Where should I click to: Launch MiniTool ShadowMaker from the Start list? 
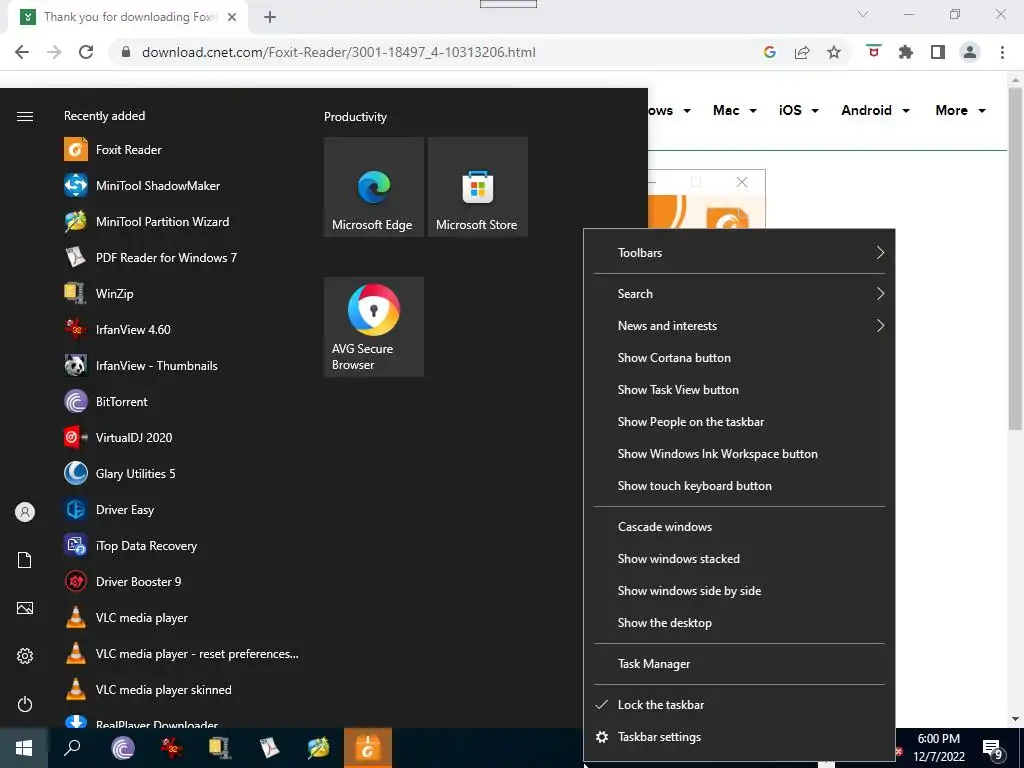[x=183, y=185]
